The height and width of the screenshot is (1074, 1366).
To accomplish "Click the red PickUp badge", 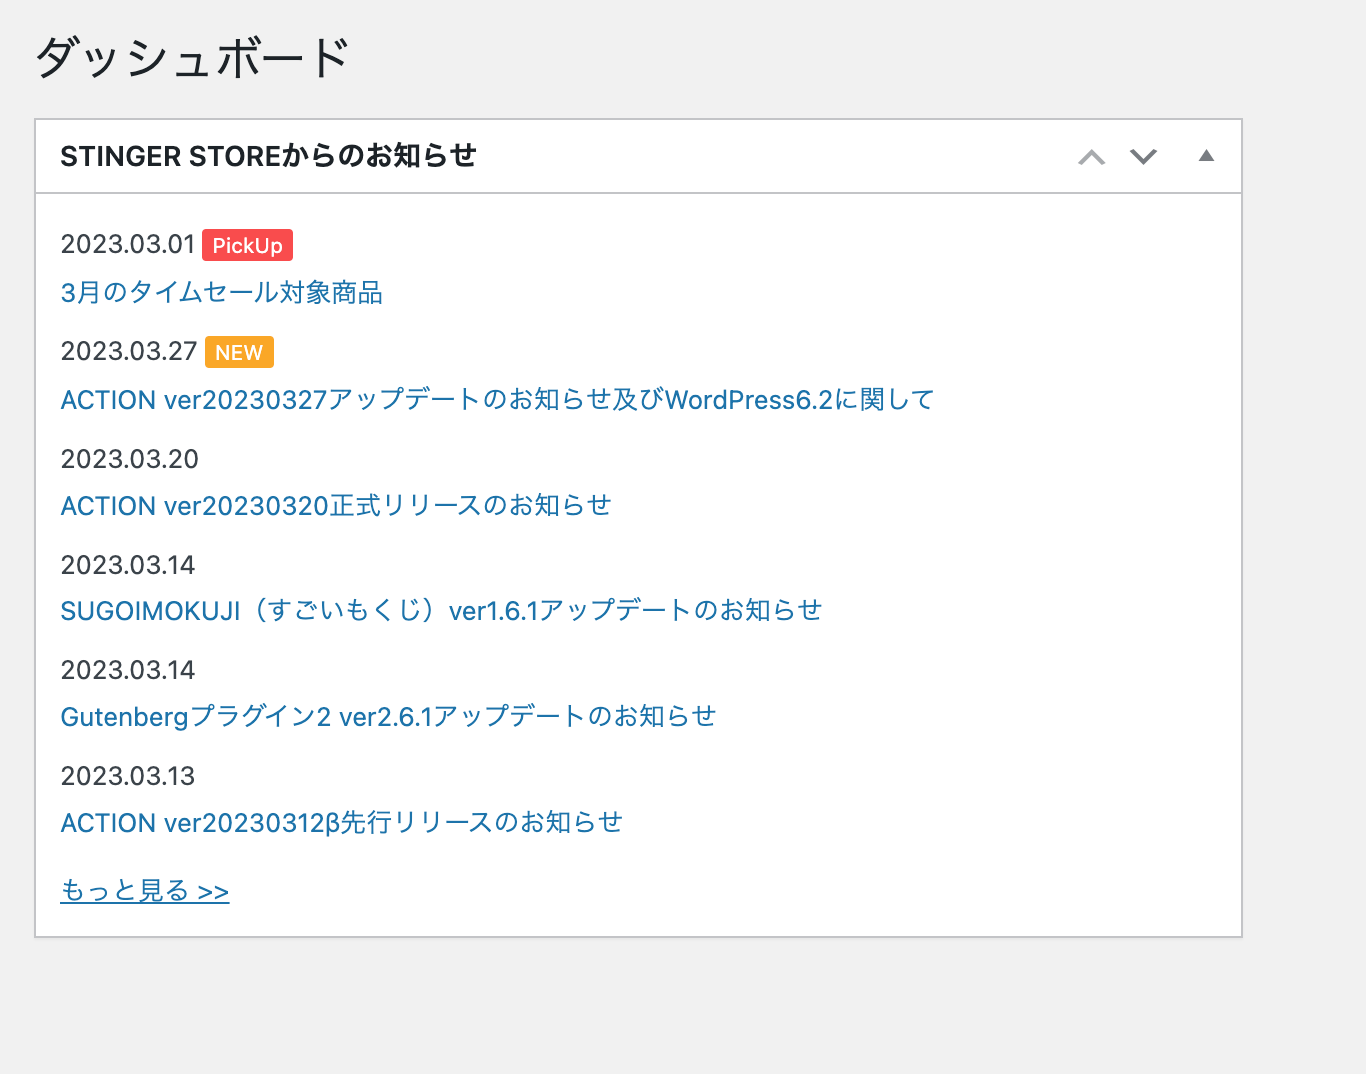I will click(x=247, y=245).
